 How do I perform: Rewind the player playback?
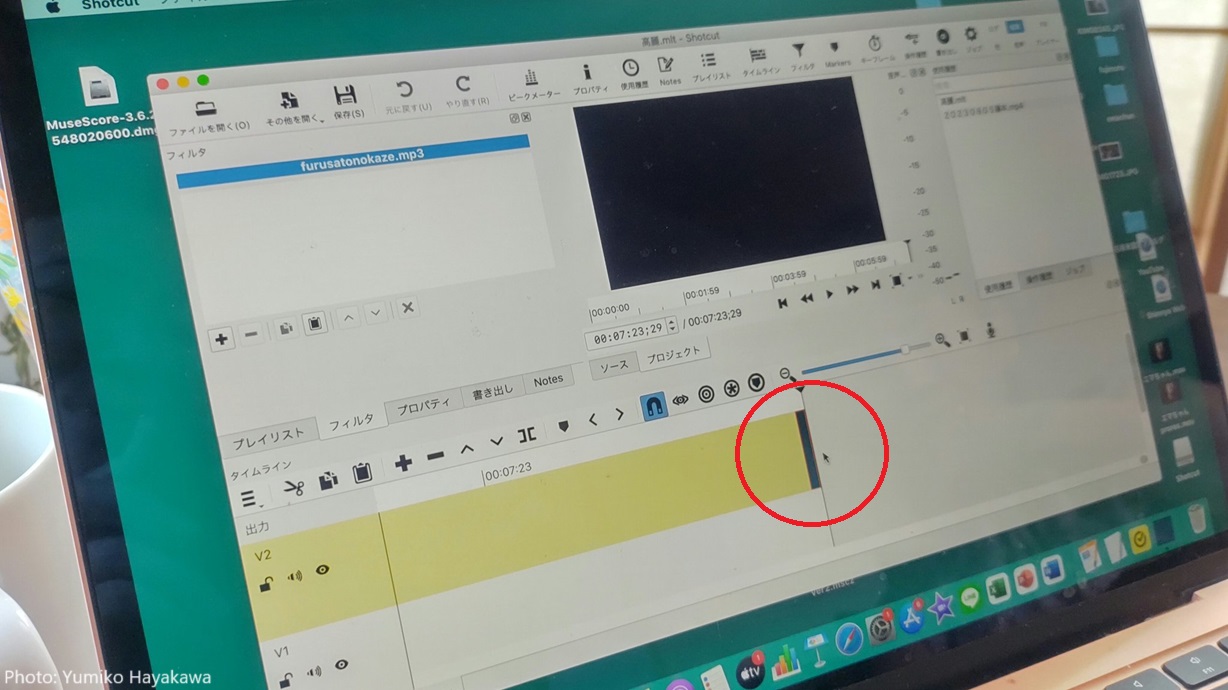point(806,298)
